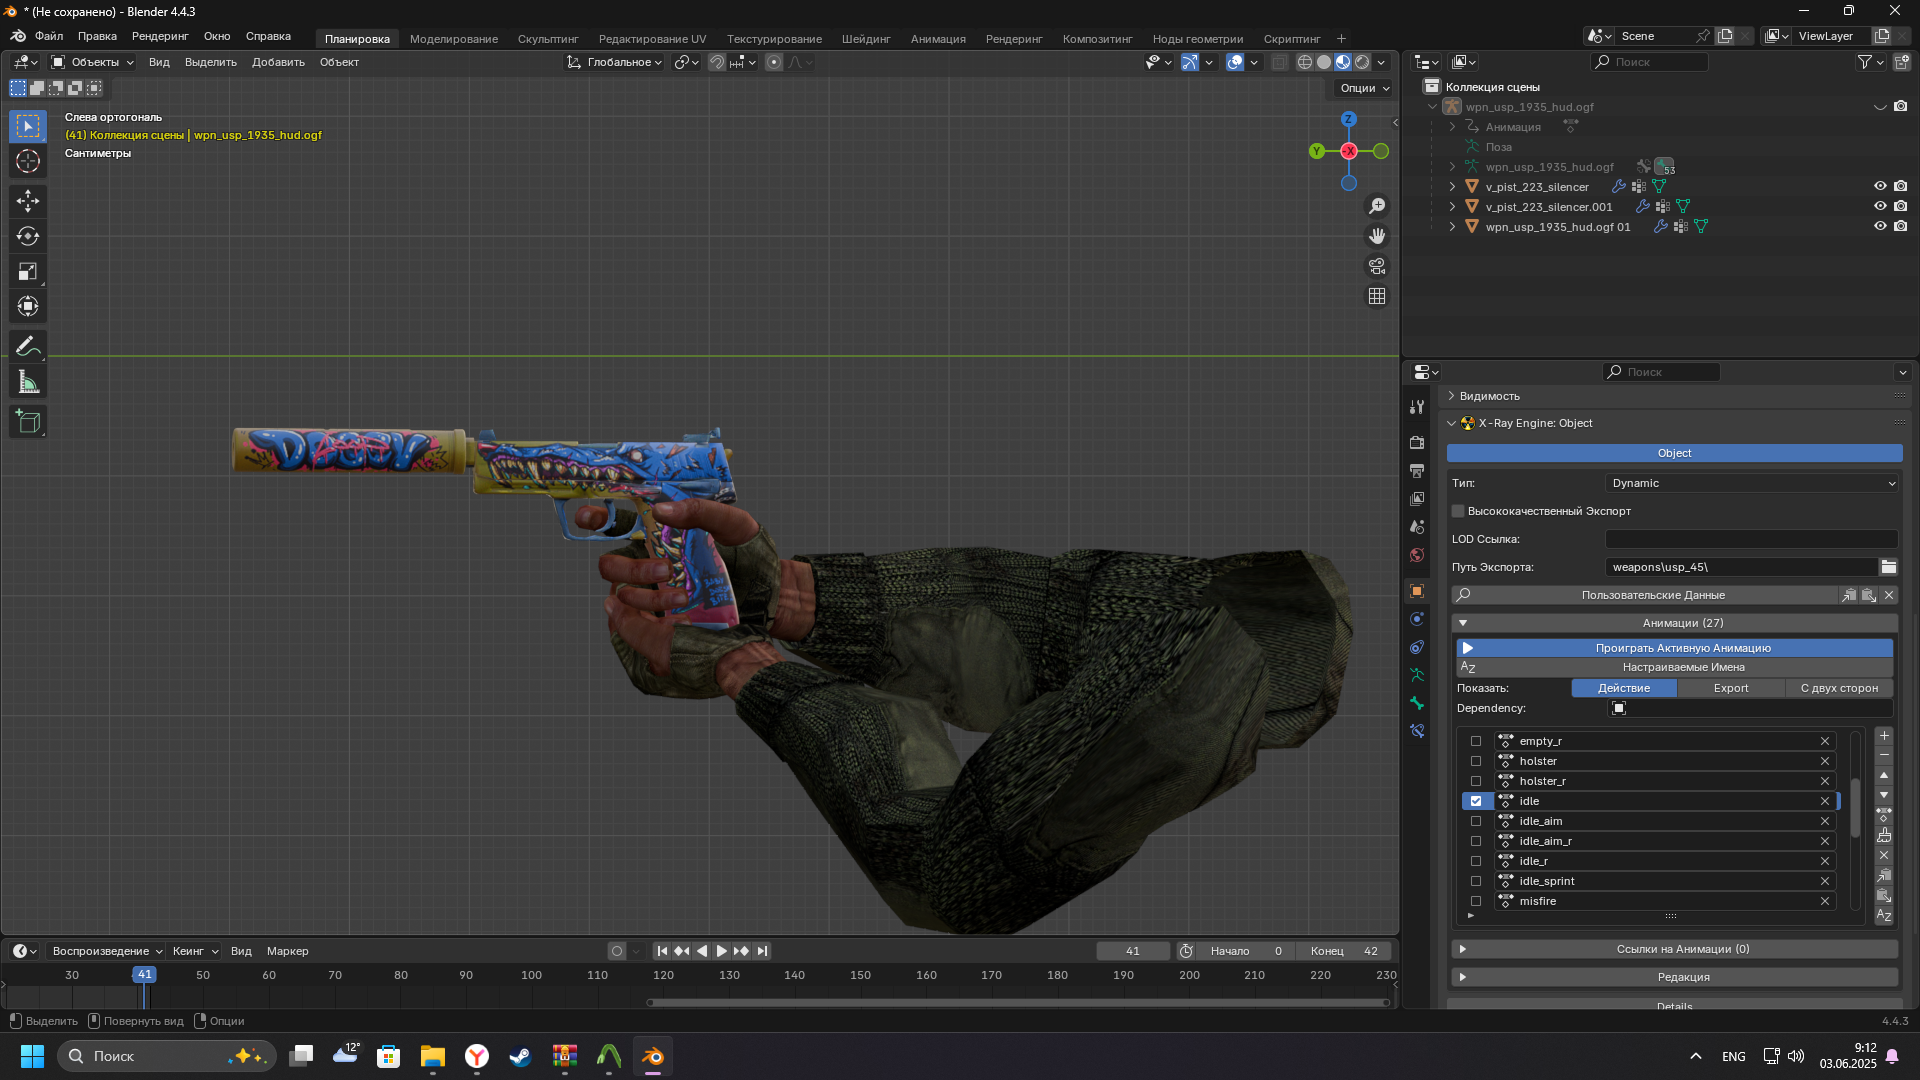Enable the idle_aim animation checkbox
1920x1080 pixels.
(x=1476, y=821)
